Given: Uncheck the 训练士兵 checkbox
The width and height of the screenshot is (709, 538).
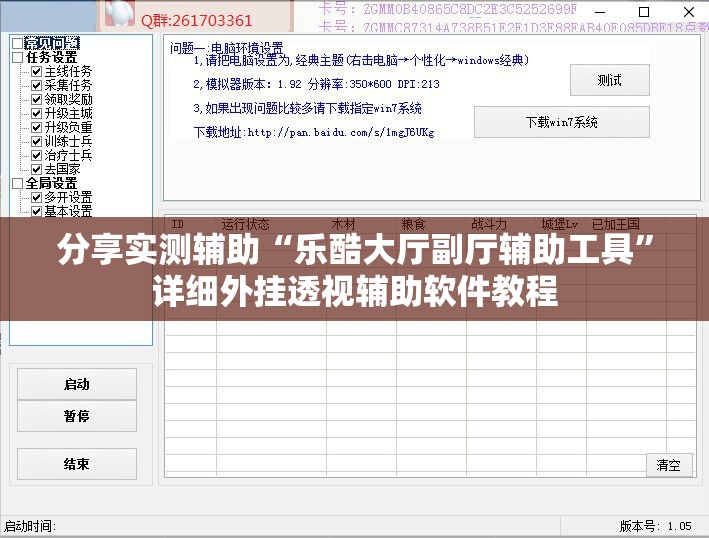Looking at the screenshot, I should [37, 142].
